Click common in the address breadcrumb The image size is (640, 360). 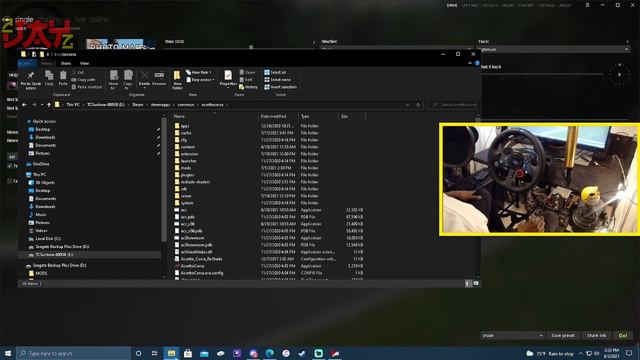186,105
